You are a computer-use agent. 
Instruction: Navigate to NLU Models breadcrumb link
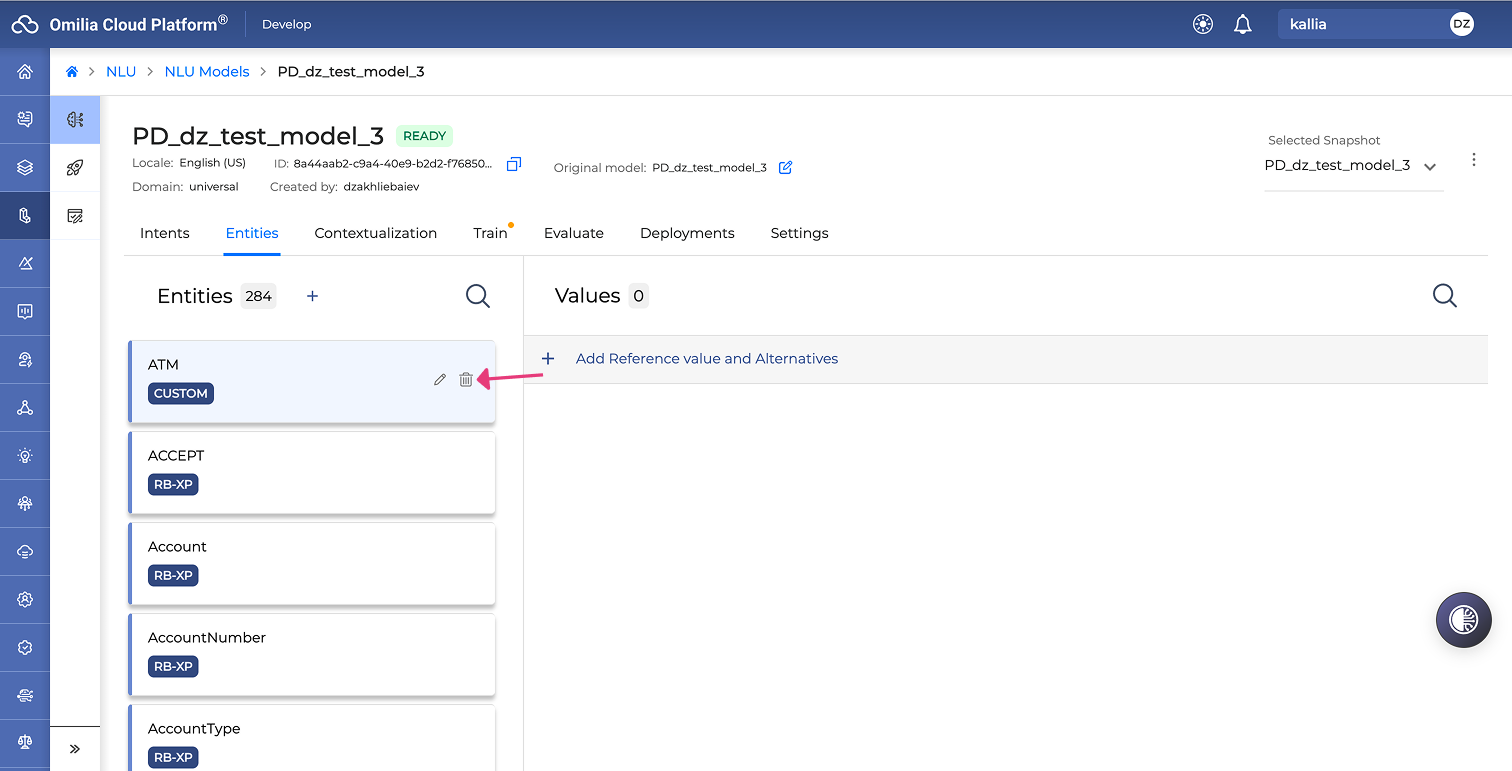point(207,72)
